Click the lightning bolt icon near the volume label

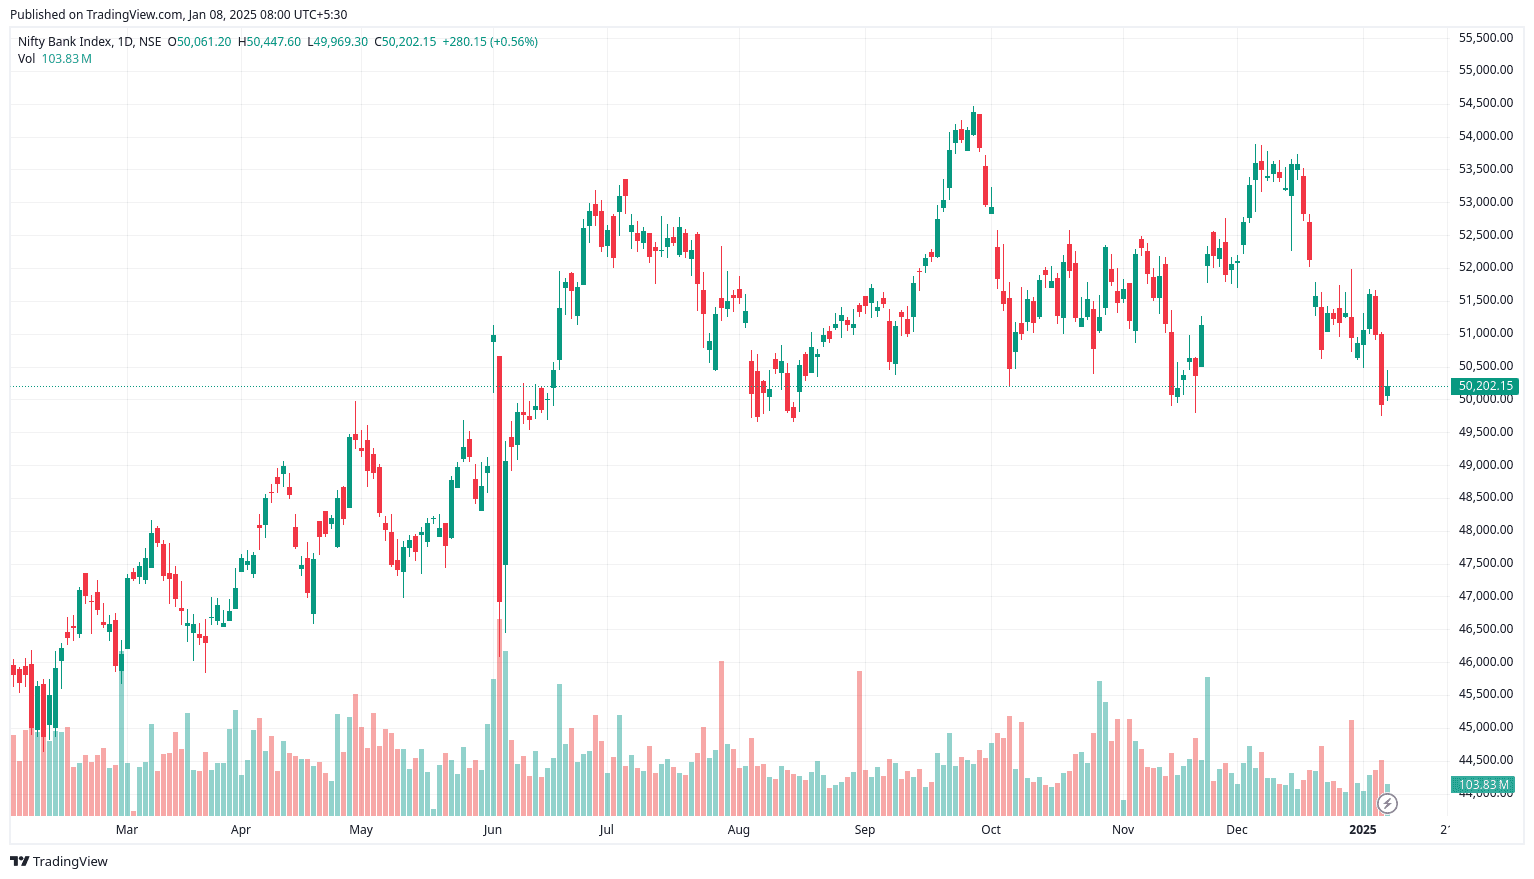(x=1387, y=803)
